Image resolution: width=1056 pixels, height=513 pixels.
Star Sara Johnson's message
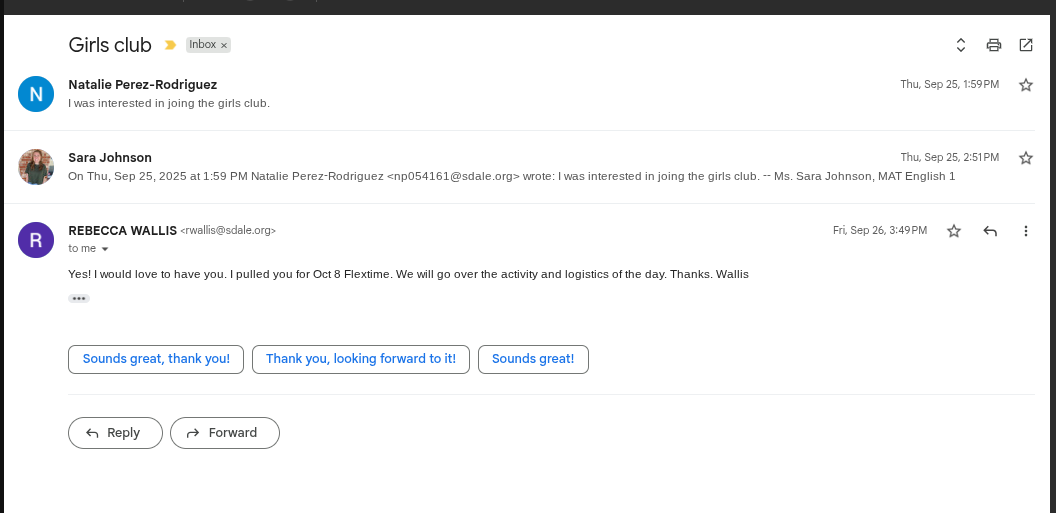click(x=1025, y=158)
